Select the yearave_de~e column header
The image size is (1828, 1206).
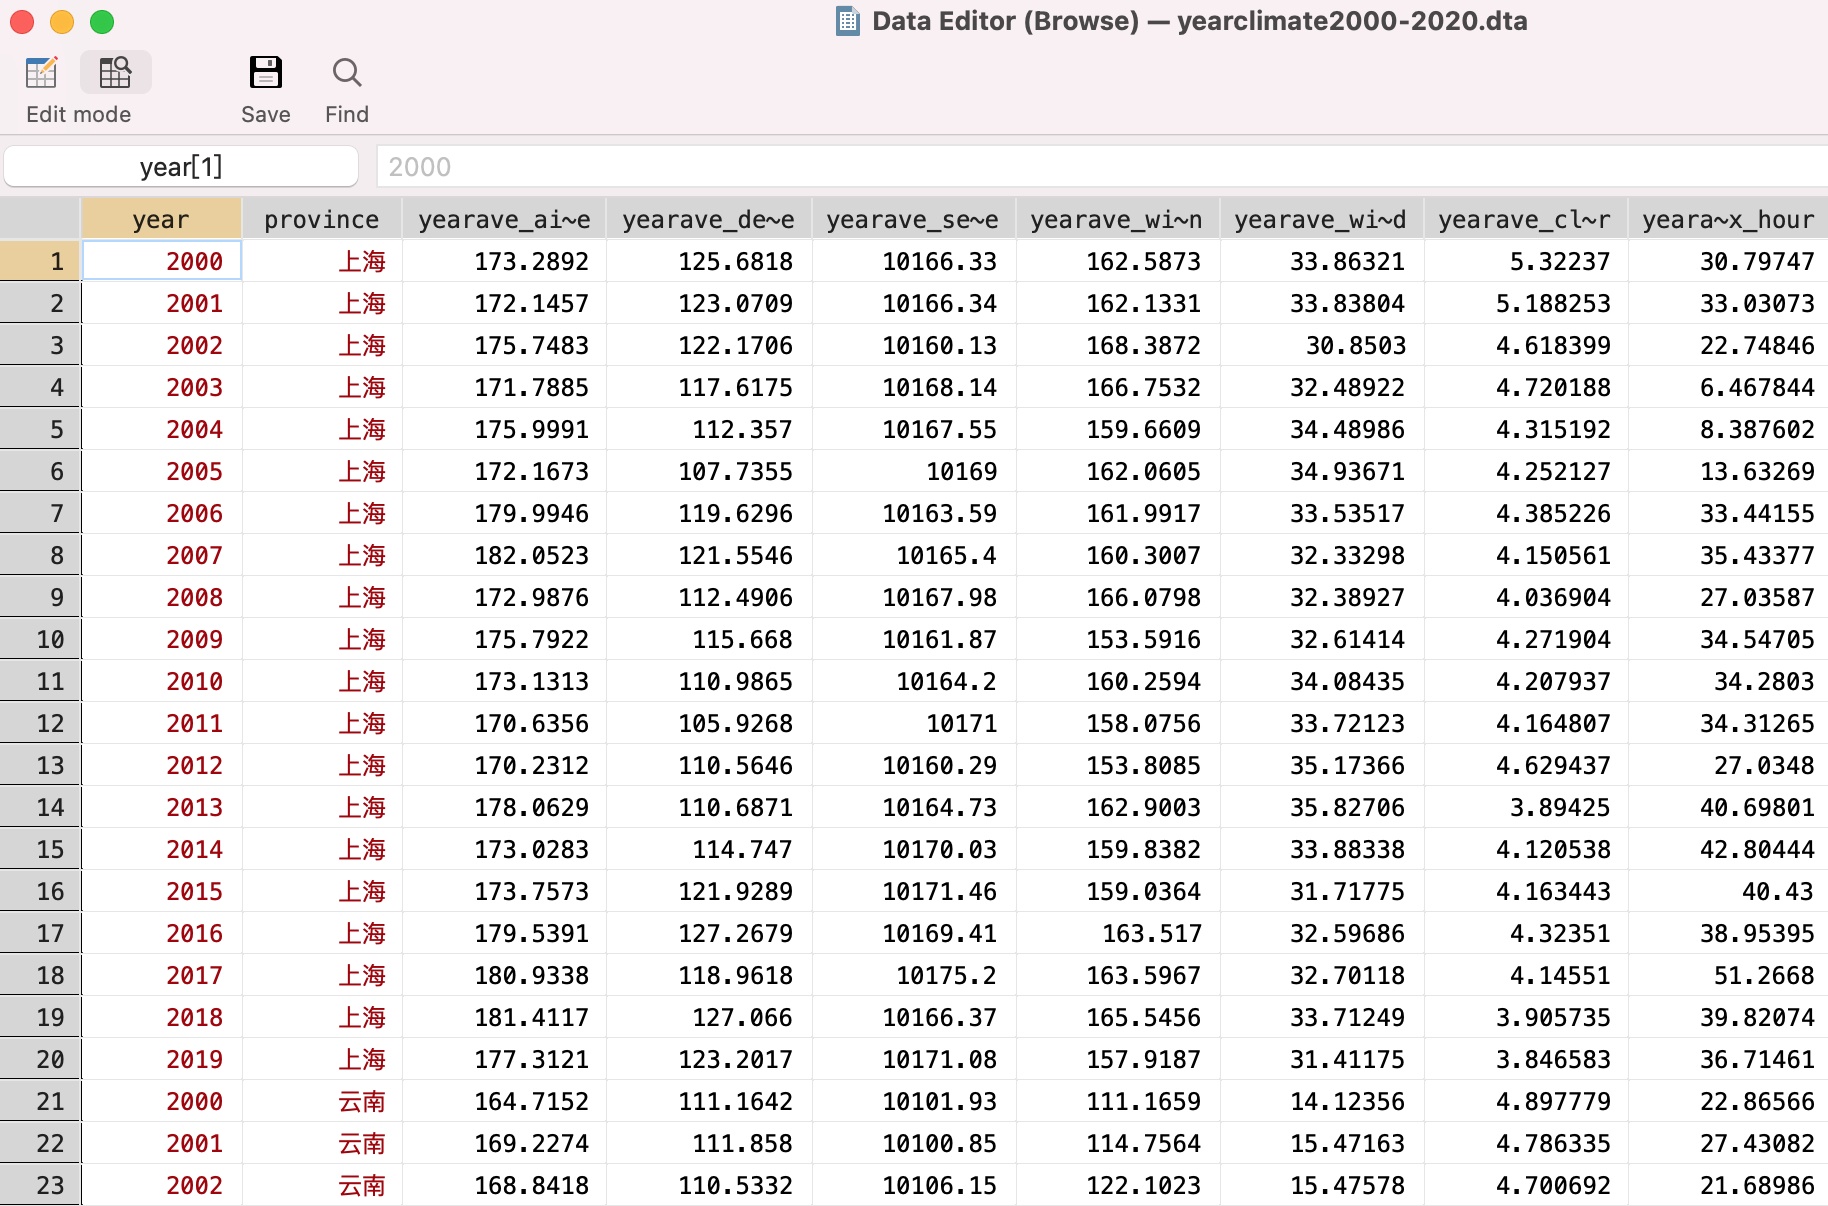(x=708, y=219)
